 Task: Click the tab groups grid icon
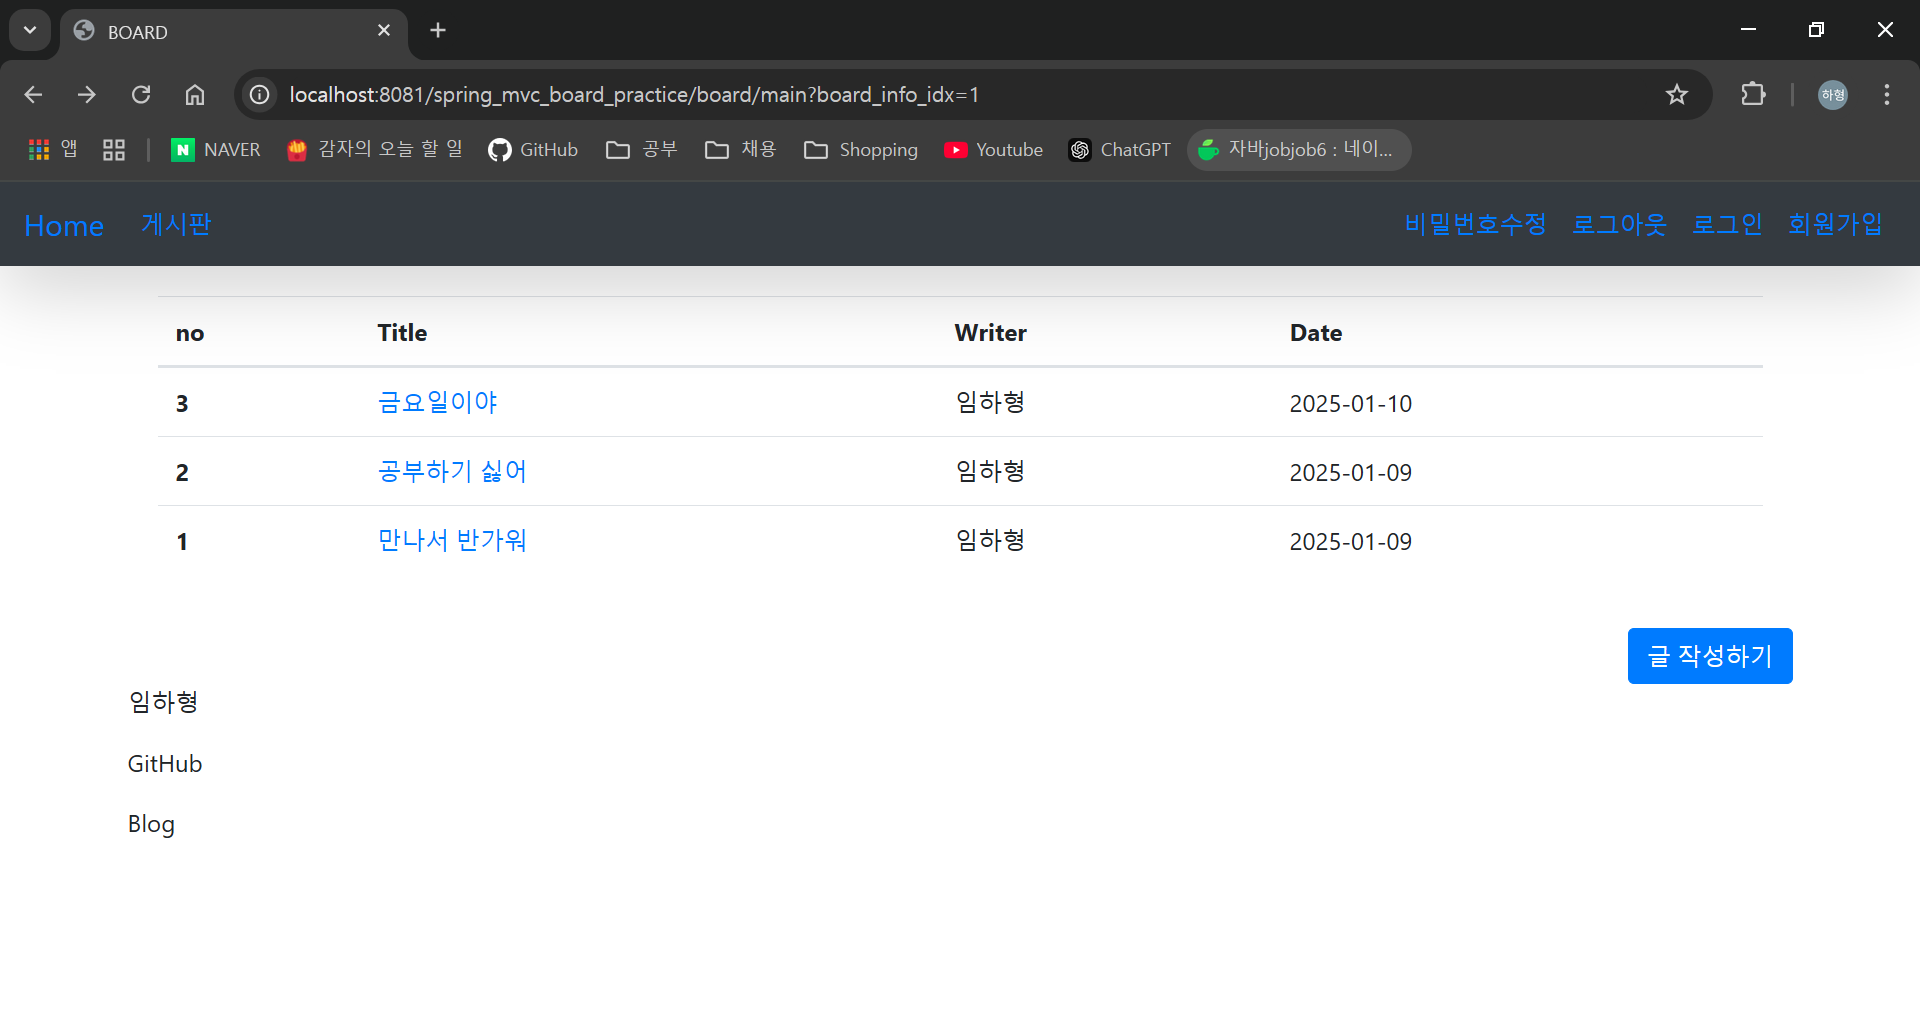(114, 149)
